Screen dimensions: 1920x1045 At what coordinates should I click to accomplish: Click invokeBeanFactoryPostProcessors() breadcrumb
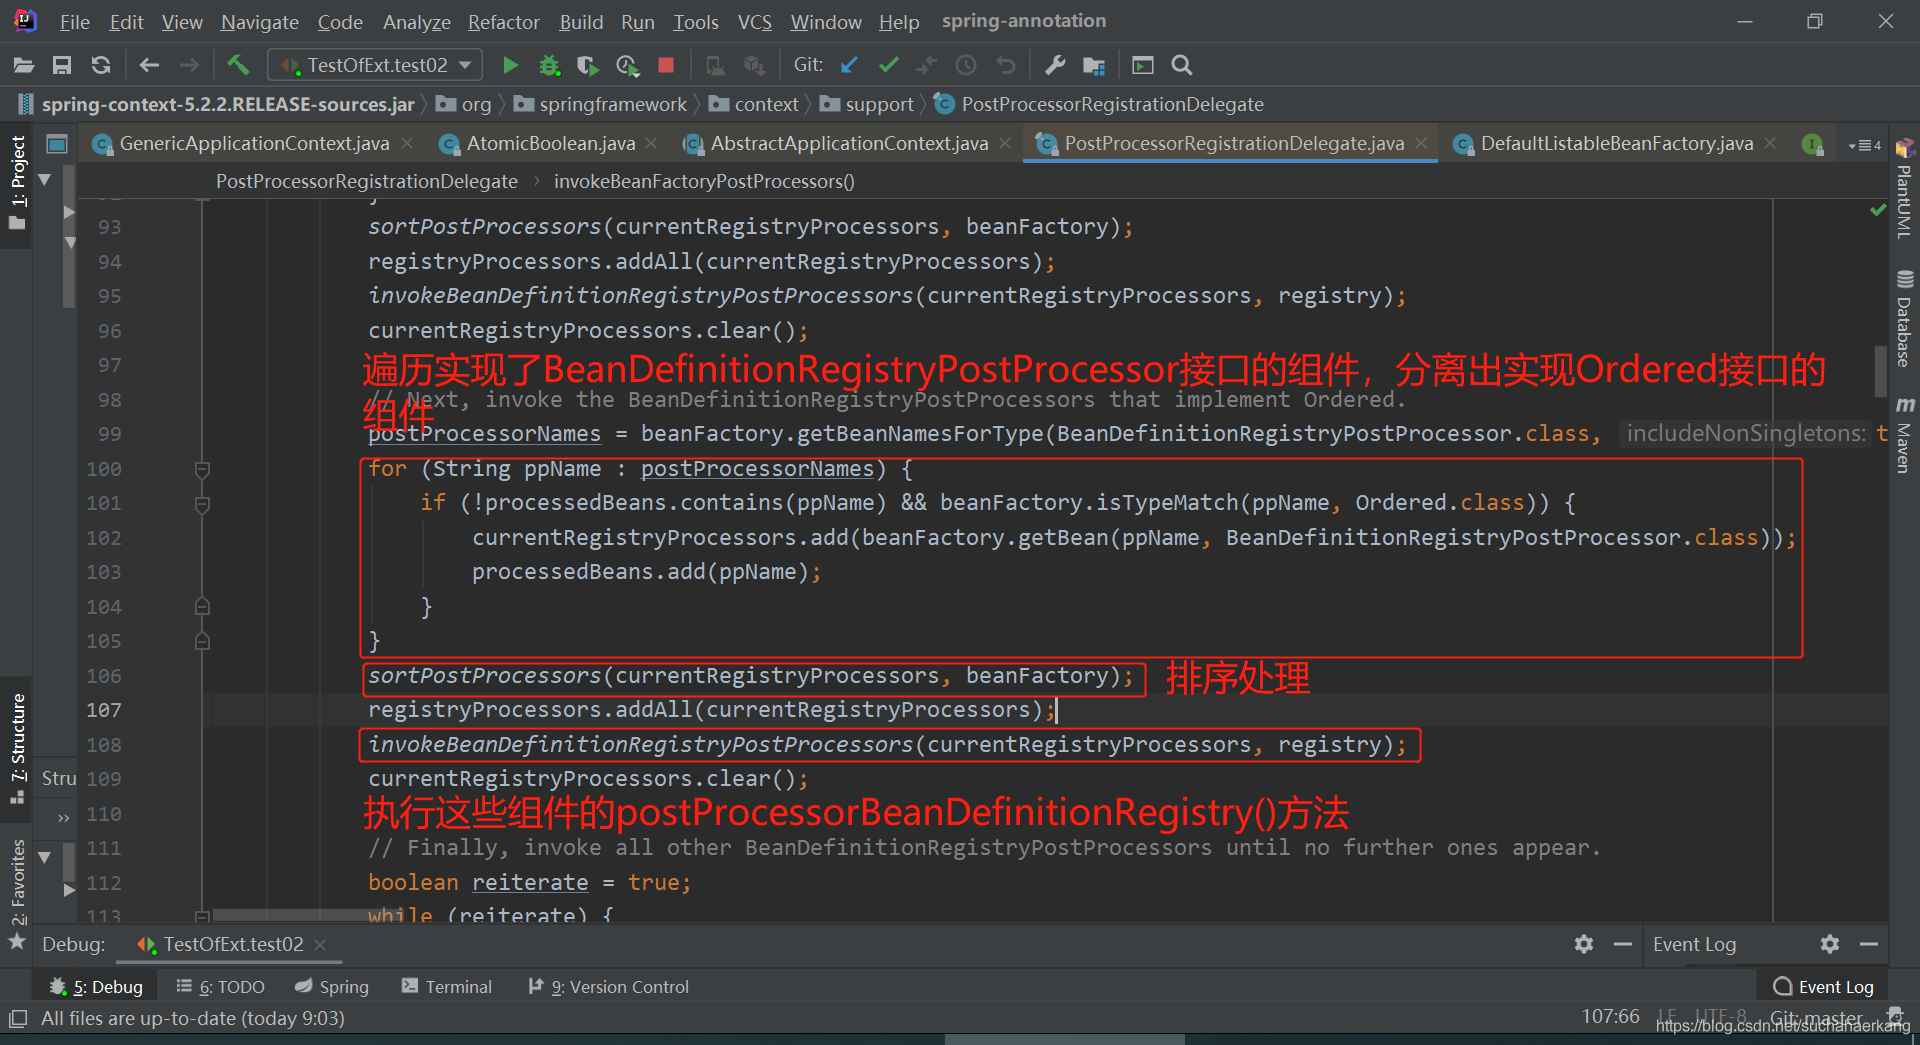(704, 182)
